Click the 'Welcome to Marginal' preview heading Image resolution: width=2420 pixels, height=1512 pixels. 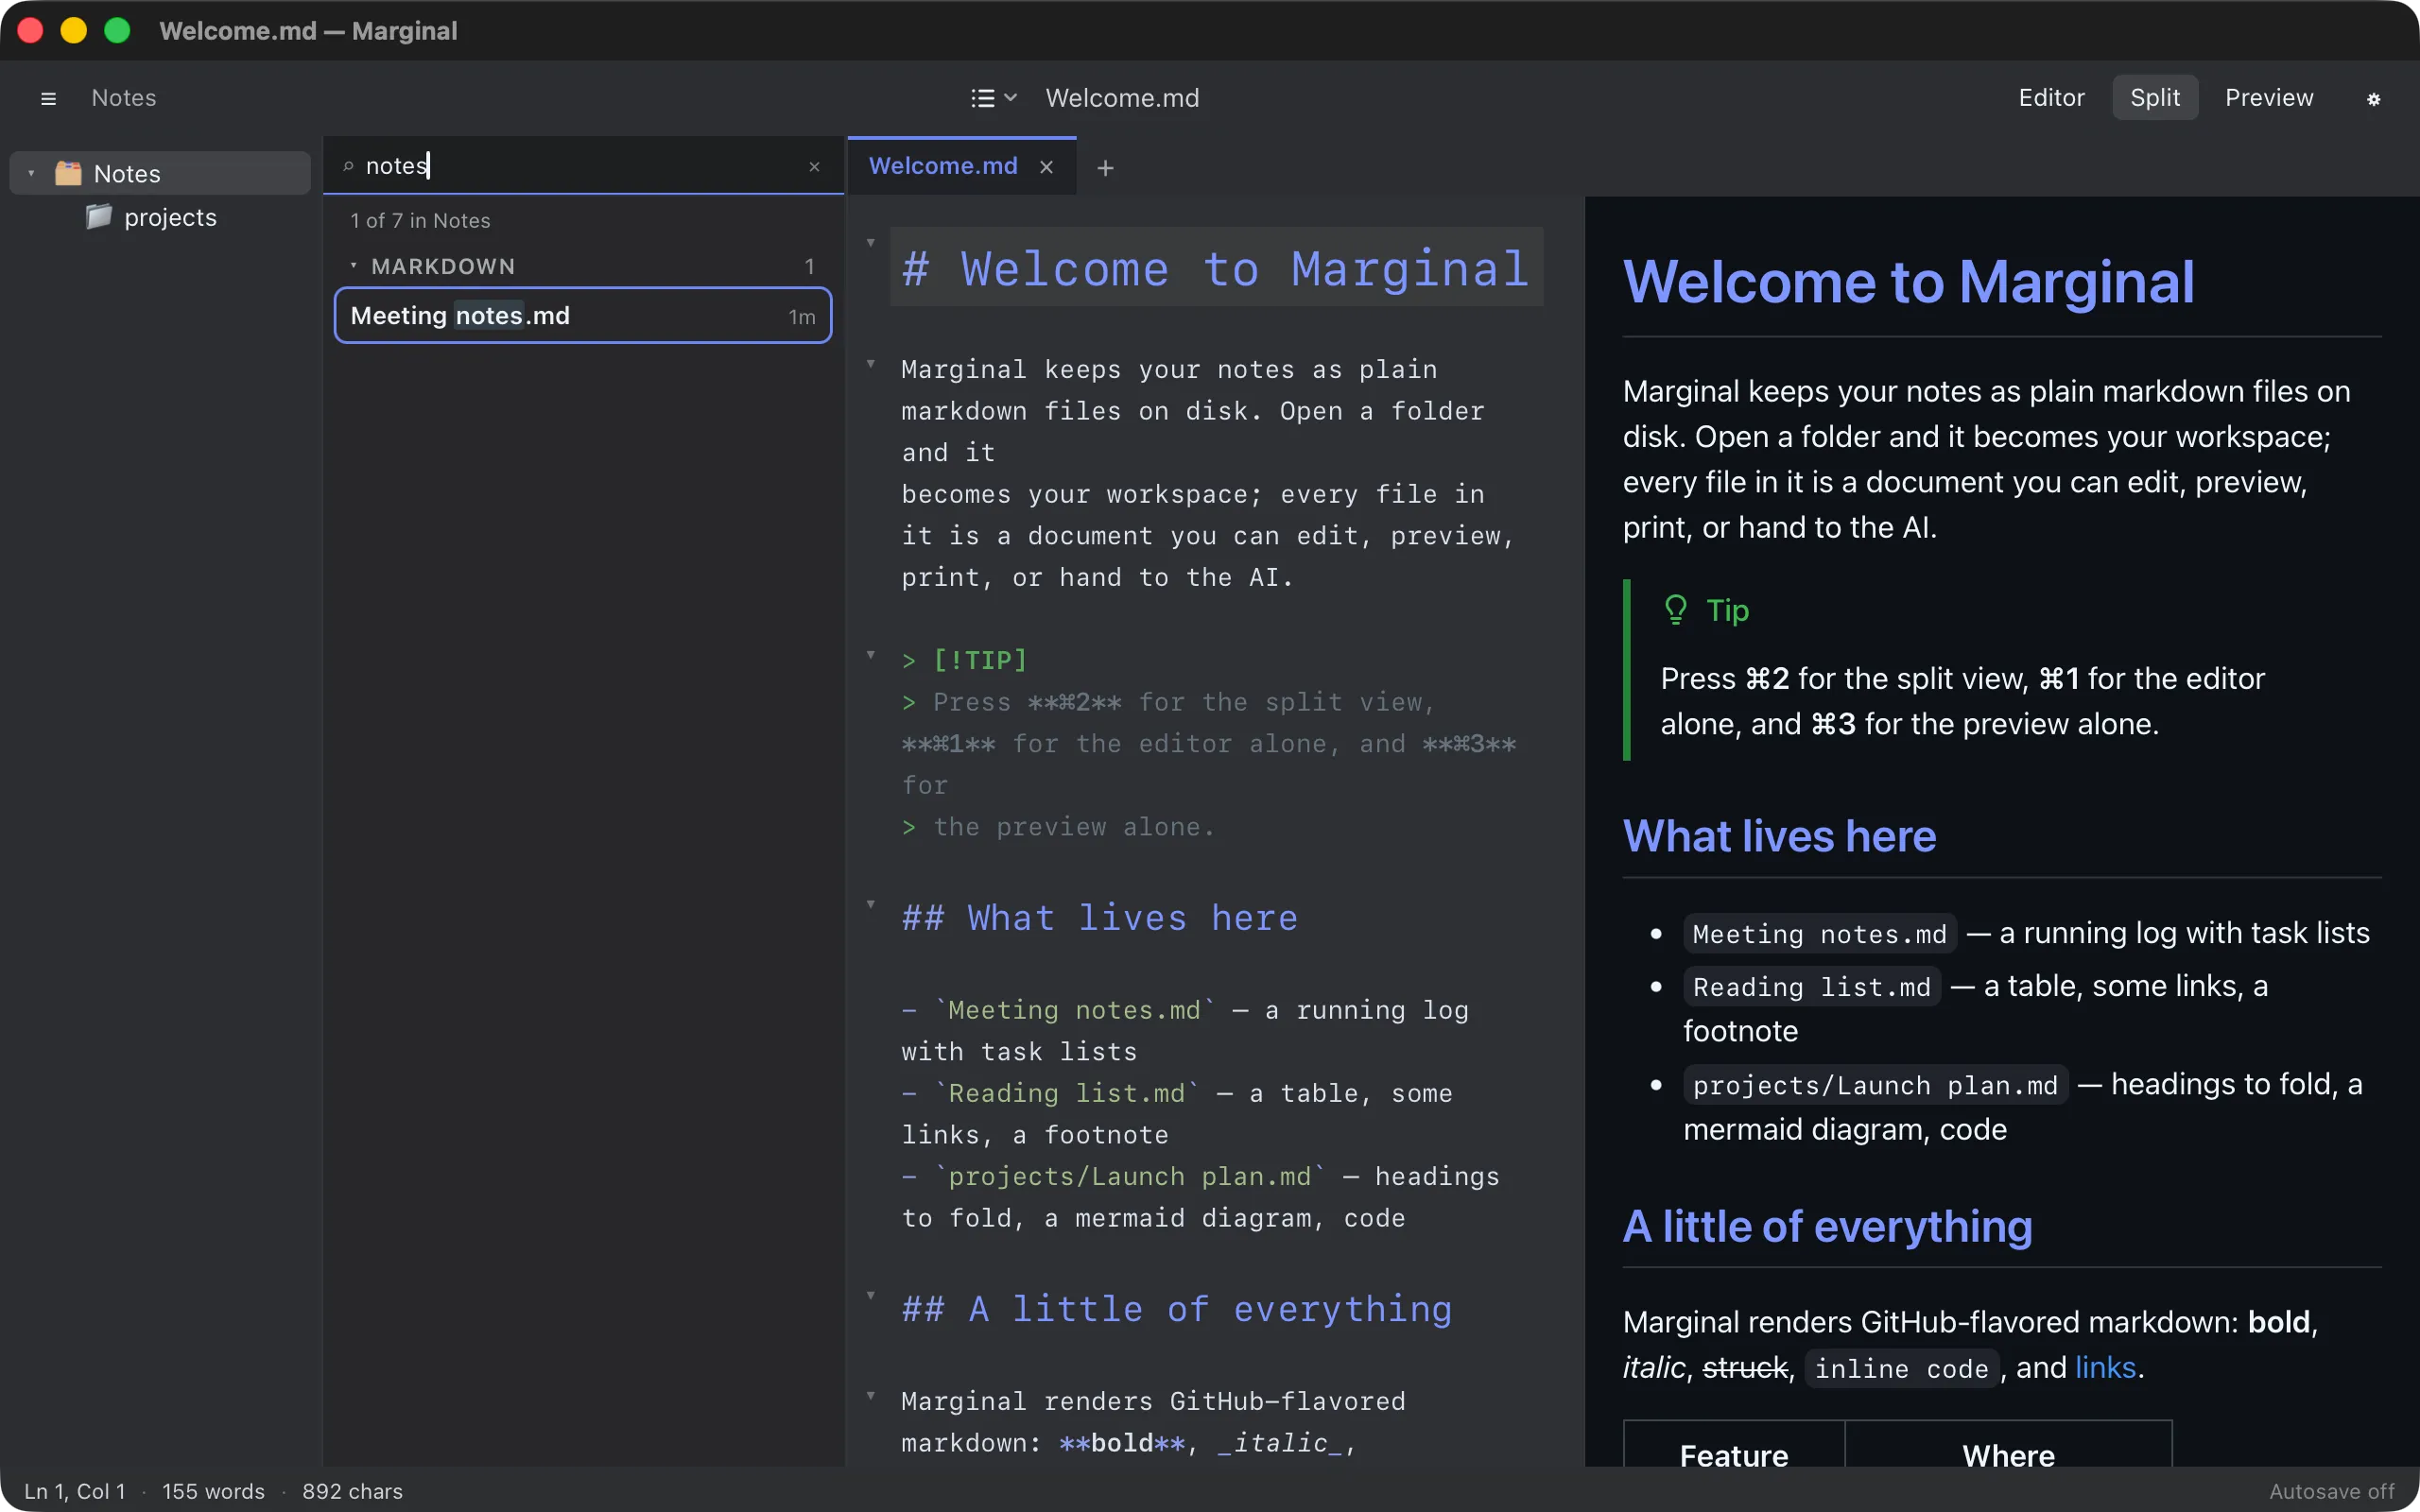tap(1909, 281)
